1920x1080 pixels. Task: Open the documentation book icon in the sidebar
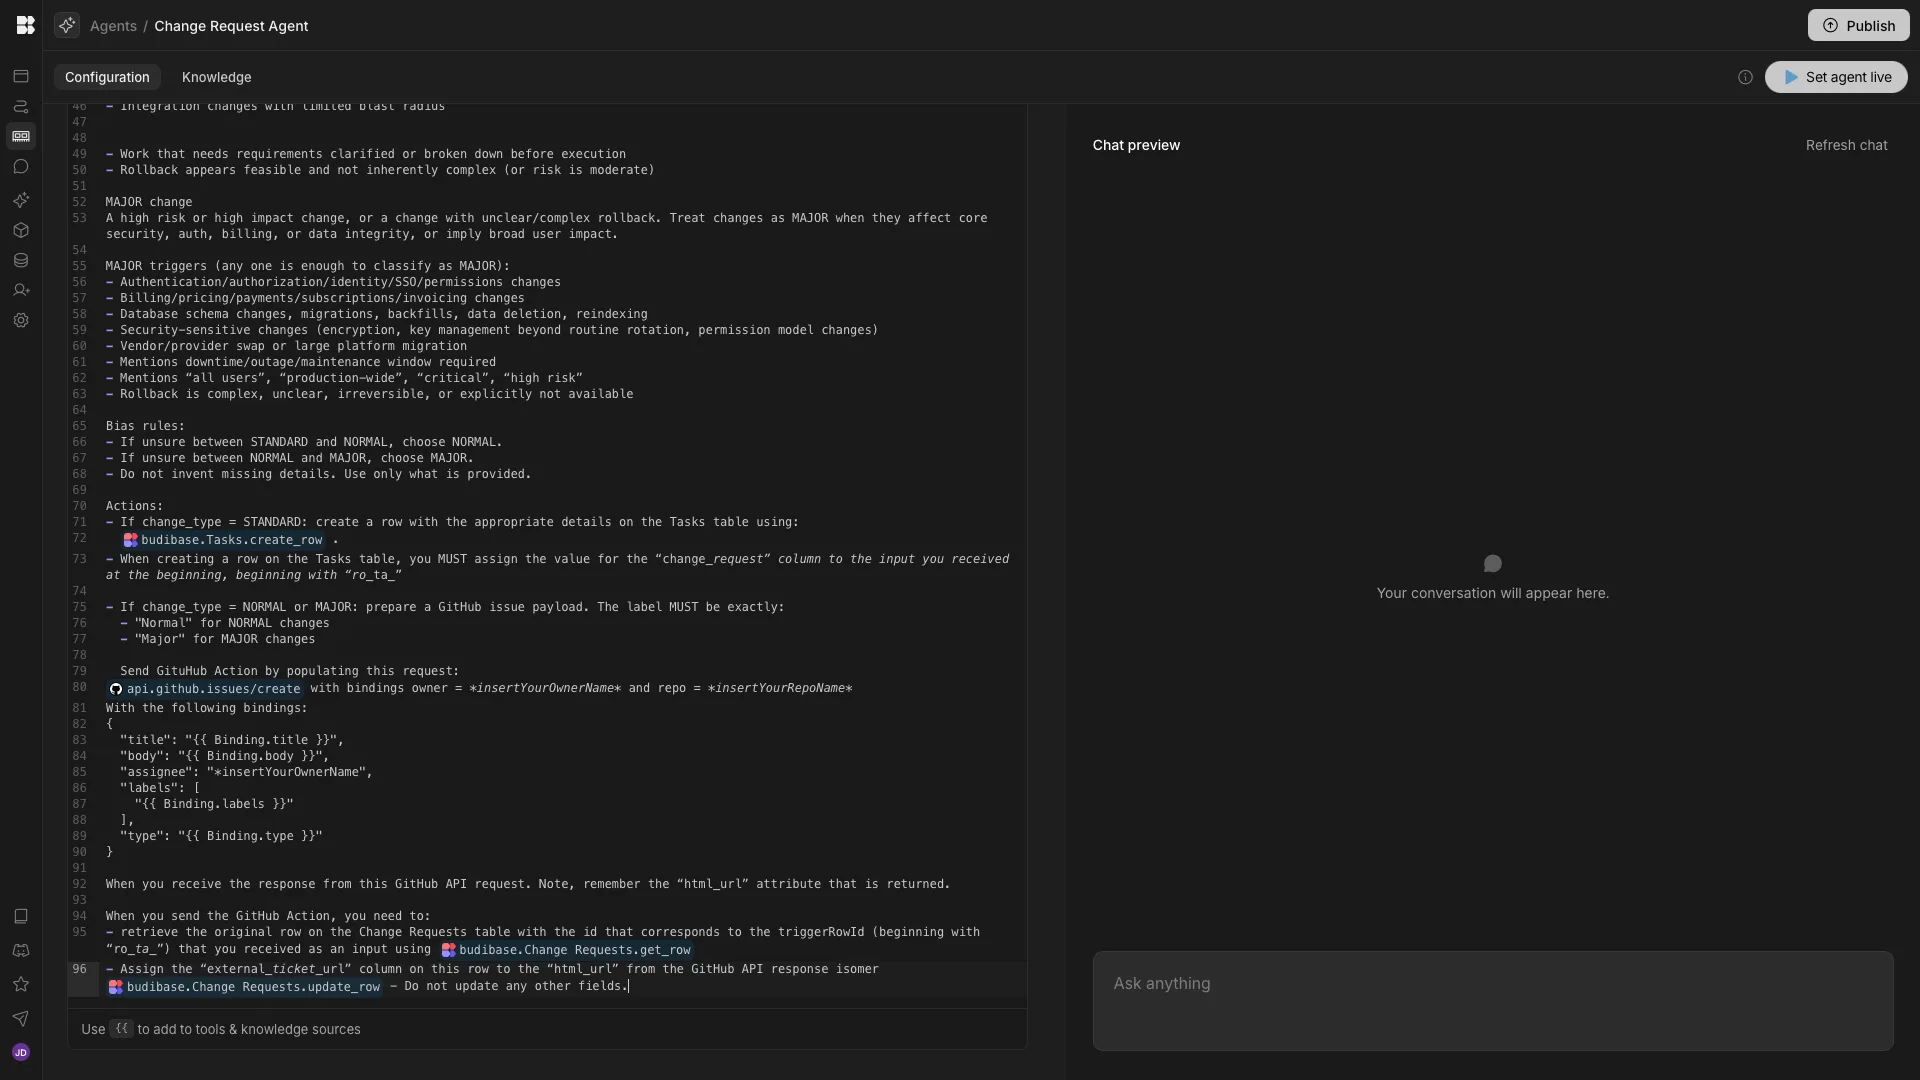coord(21,916)
